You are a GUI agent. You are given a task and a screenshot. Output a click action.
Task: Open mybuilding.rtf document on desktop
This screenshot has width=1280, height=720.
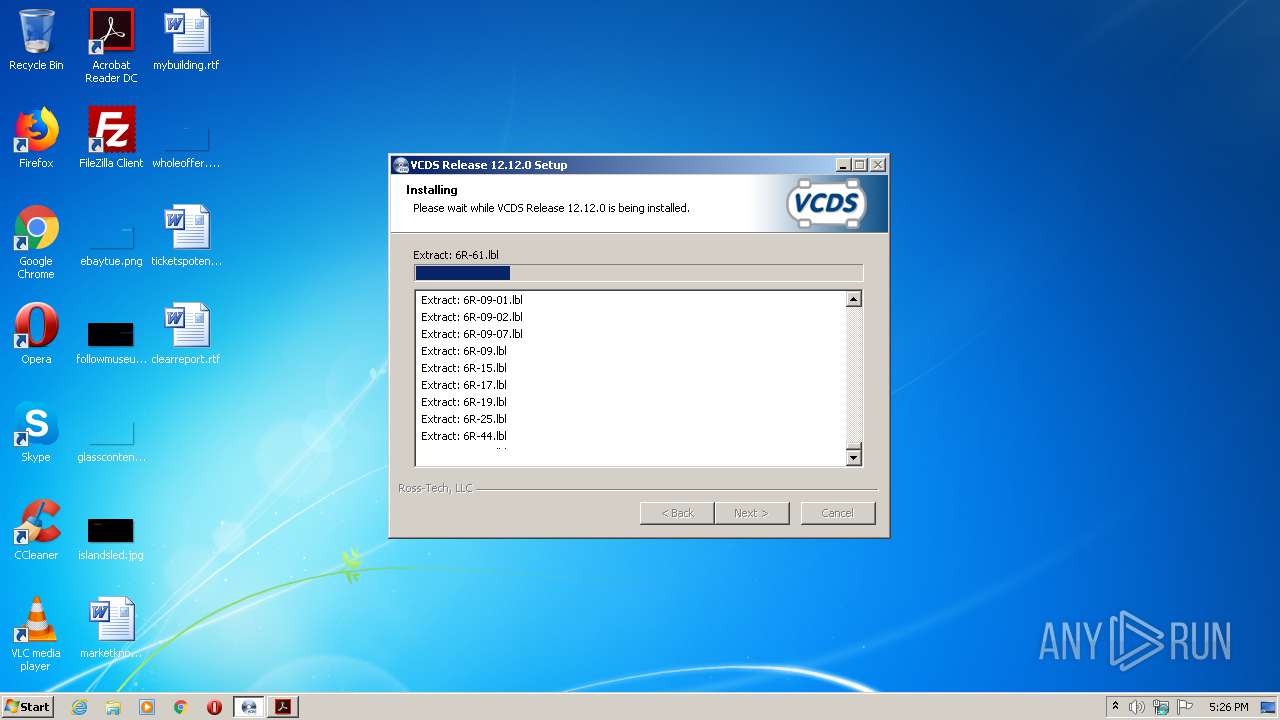point(186,40)
